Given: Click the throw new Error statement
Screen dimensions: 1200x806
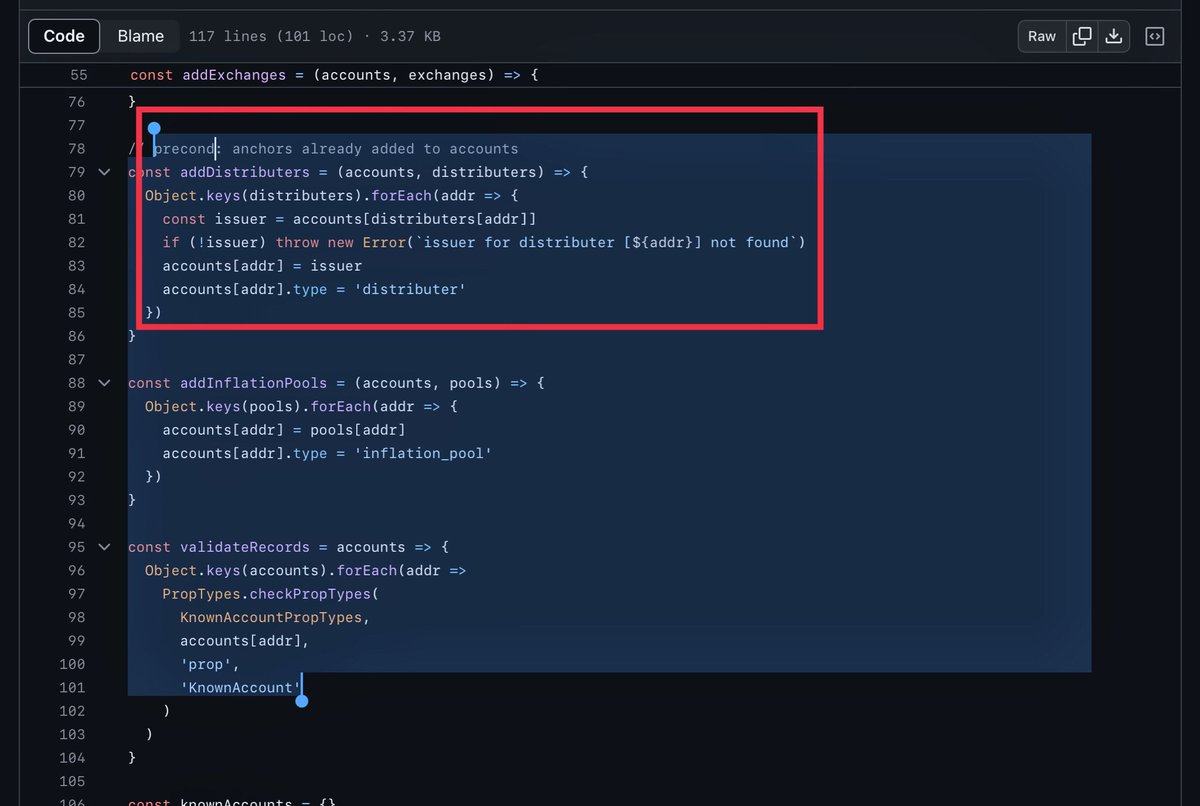Looking at the screenshot, I should [540, 242].
